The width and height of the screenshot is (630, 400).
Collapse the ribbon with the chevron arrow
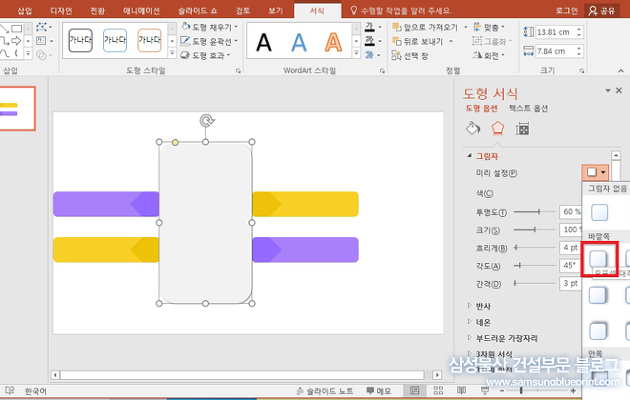coord(621,71)
